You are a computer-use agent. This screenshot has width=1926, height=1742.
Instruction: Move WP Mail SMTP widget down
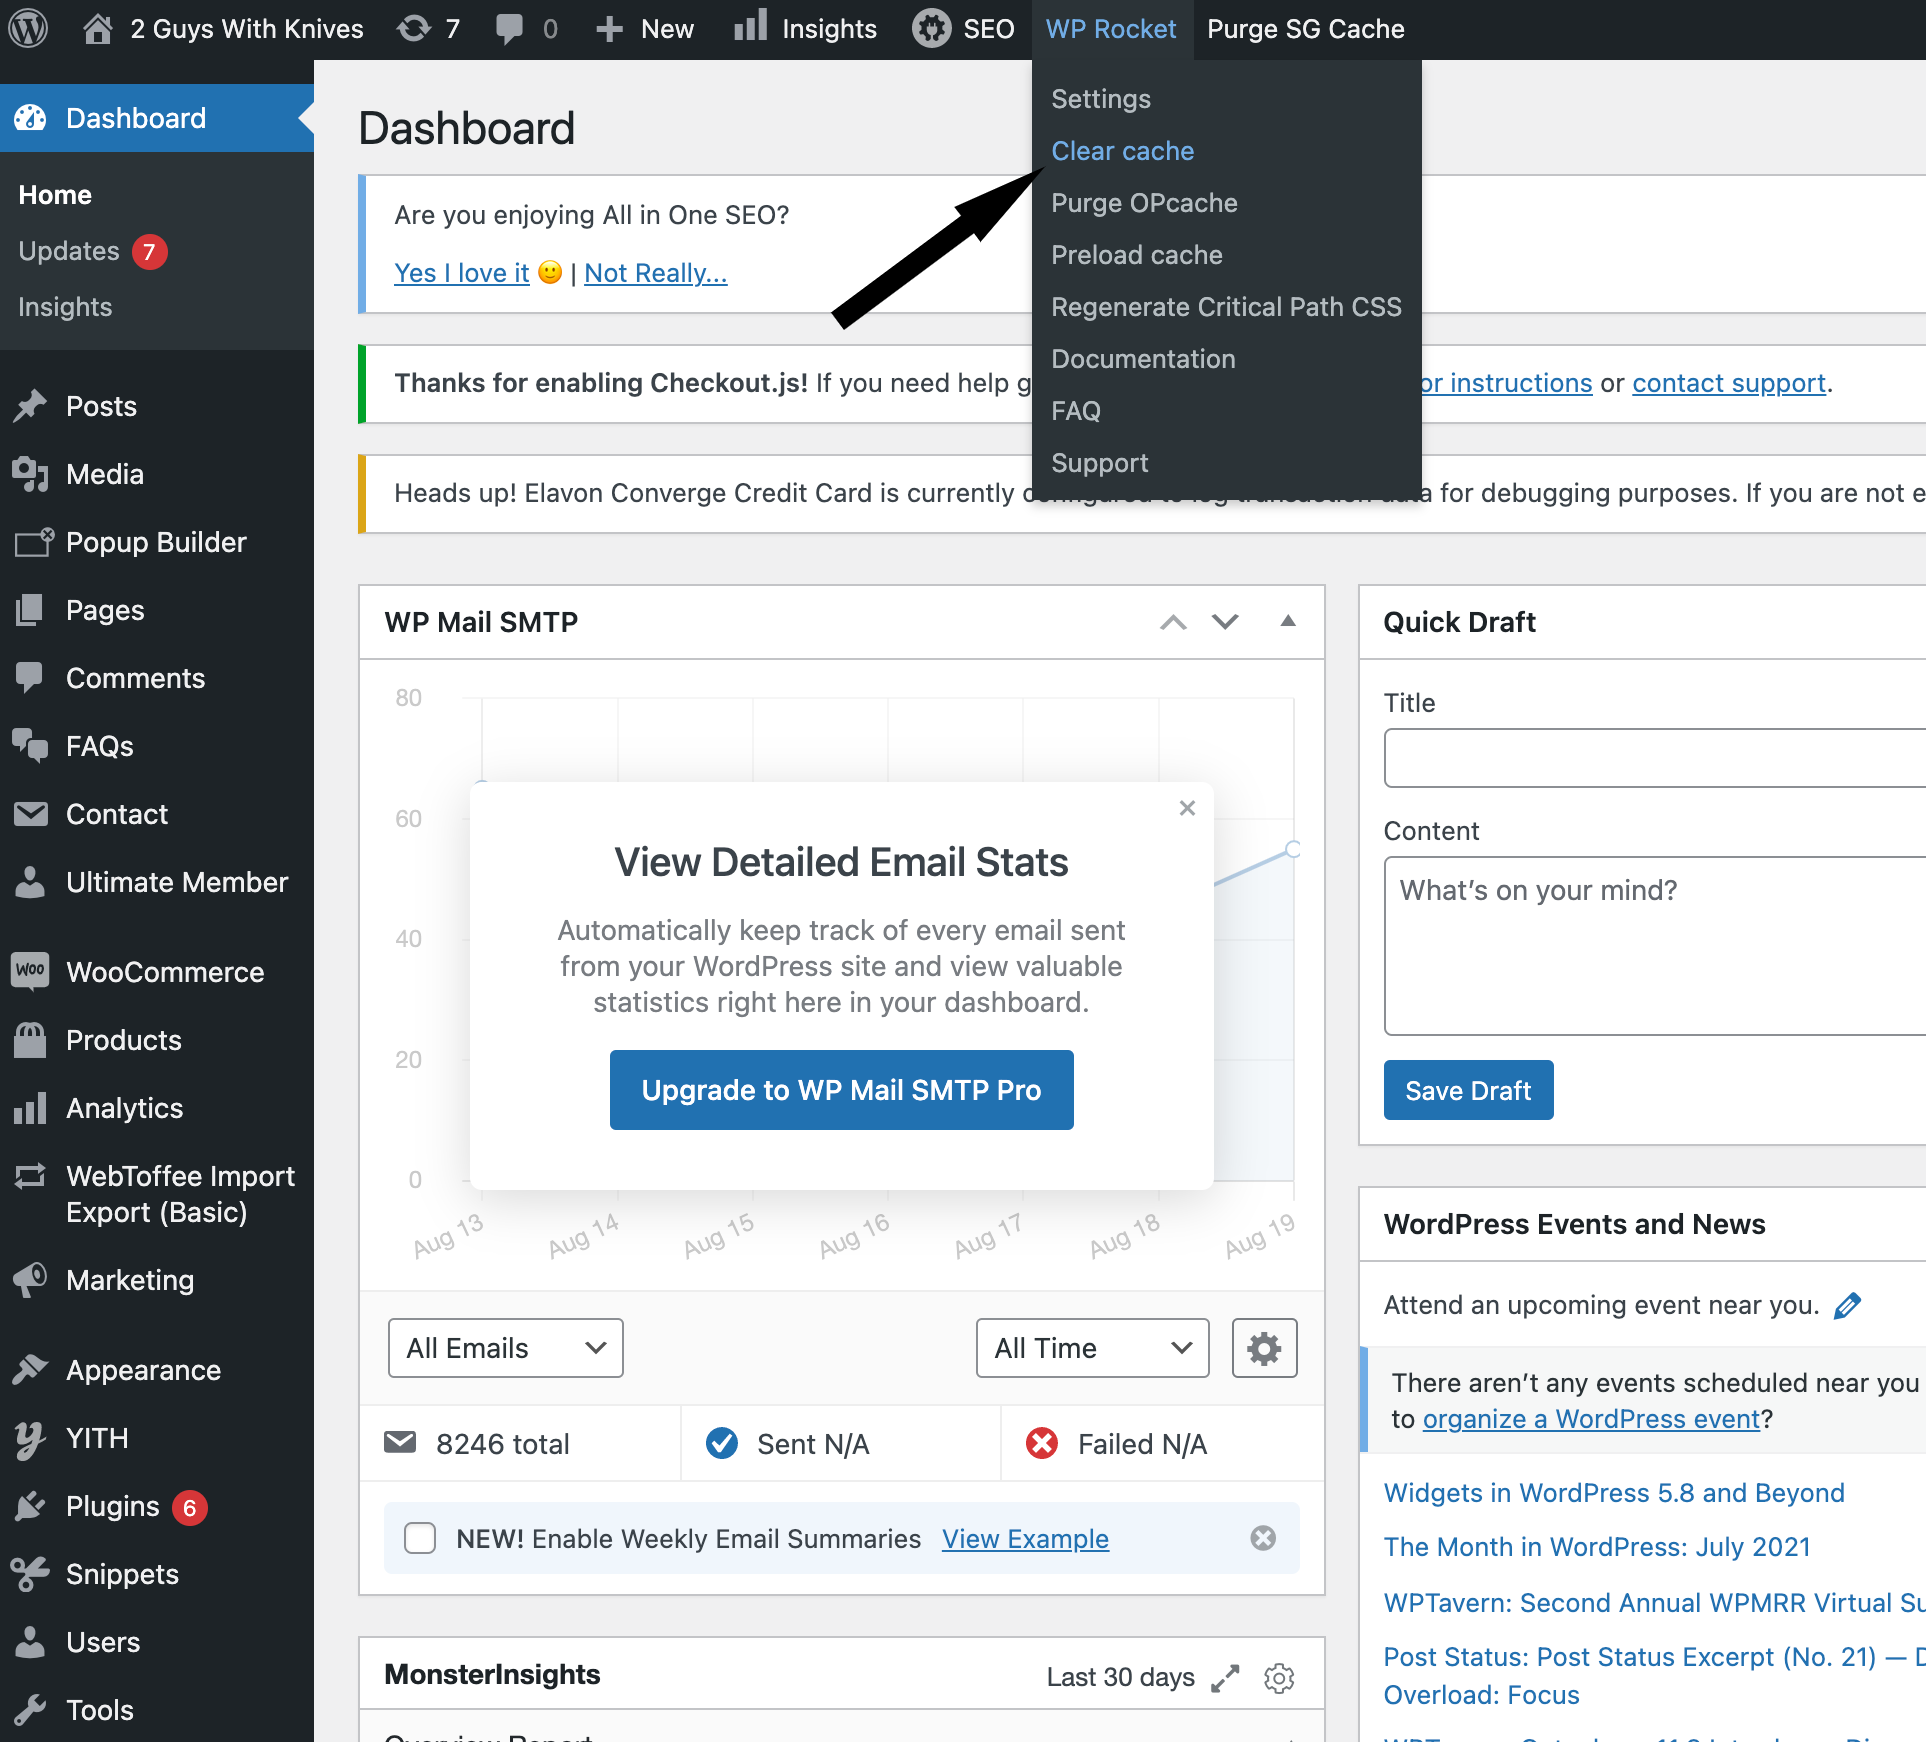pos(1225,621)
